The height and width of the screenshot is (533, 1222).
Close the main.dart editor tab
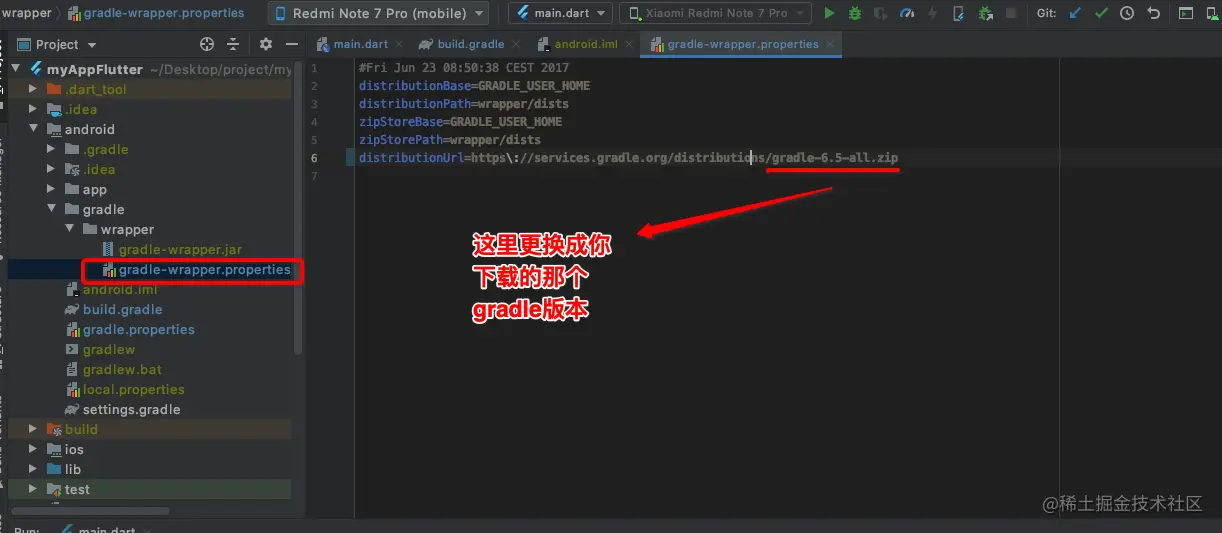(x=401, y=44)
